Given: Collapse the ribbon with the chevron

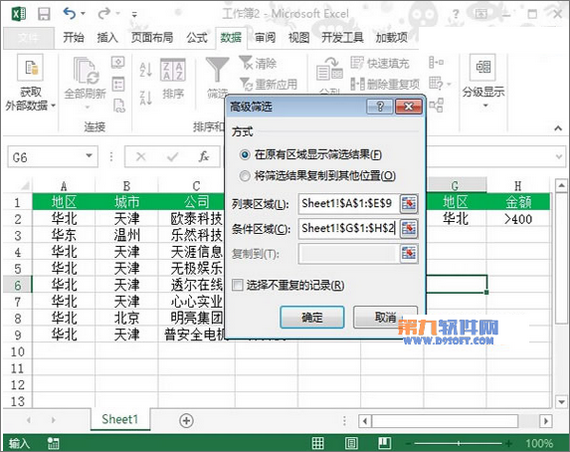Looking at the screenshot, I should coord(558,128).
